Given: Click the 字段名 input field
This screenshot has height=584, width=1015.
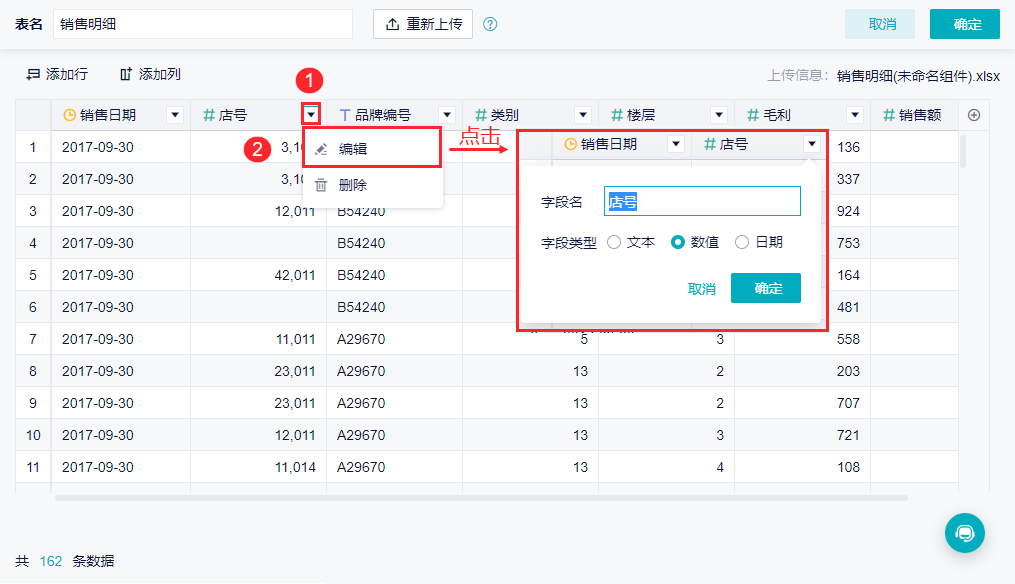Looking at the screenshot, I should click(702, 201).
